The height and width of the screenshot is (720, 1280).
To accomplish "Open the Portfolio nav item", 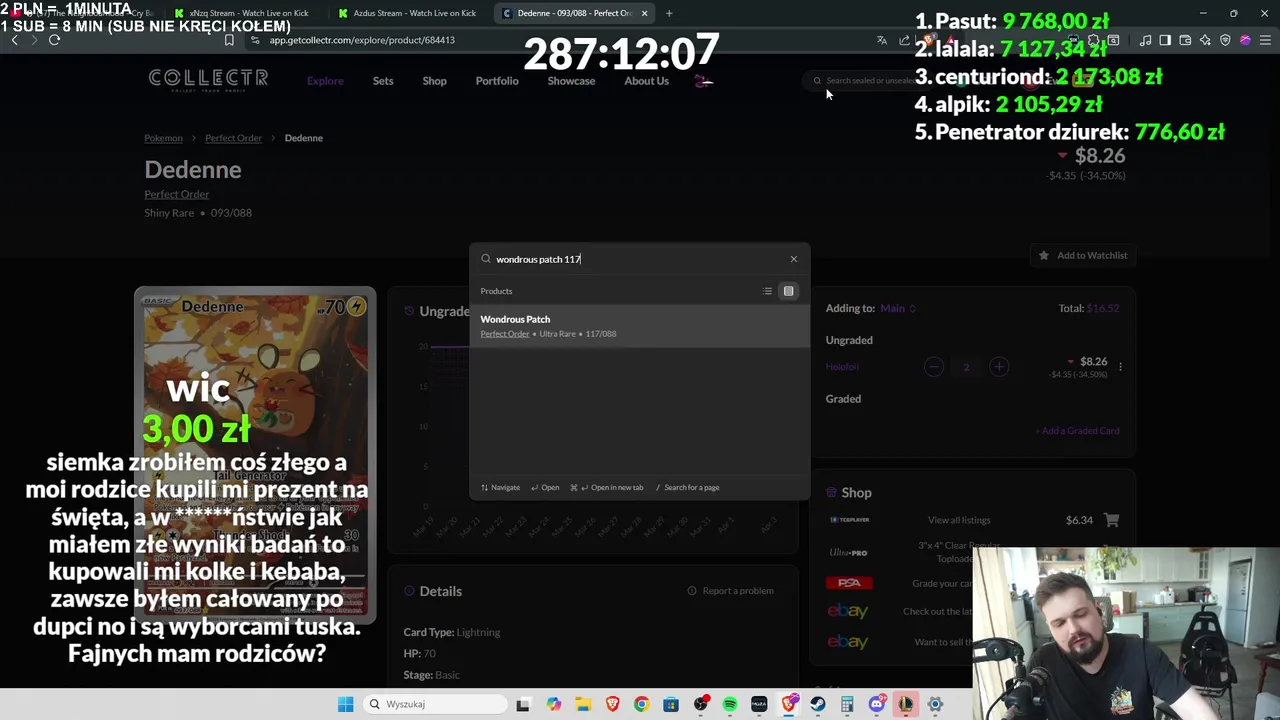I will point(497,81).
